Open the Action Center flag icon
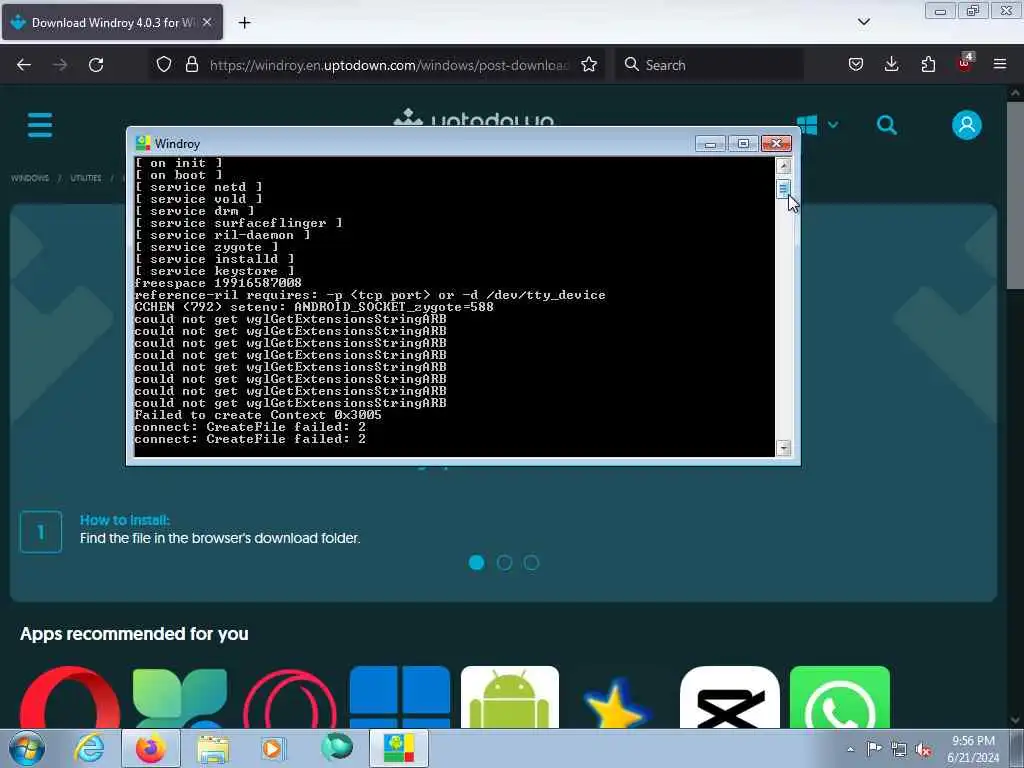The height and width of the screenshot is (768, 1024). click(874, 748)
